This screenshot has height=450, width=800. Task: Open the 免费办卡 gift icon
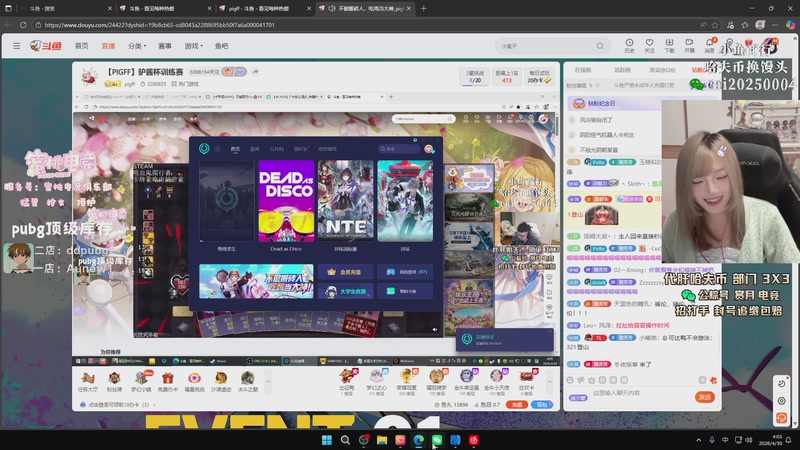point(167,382)
